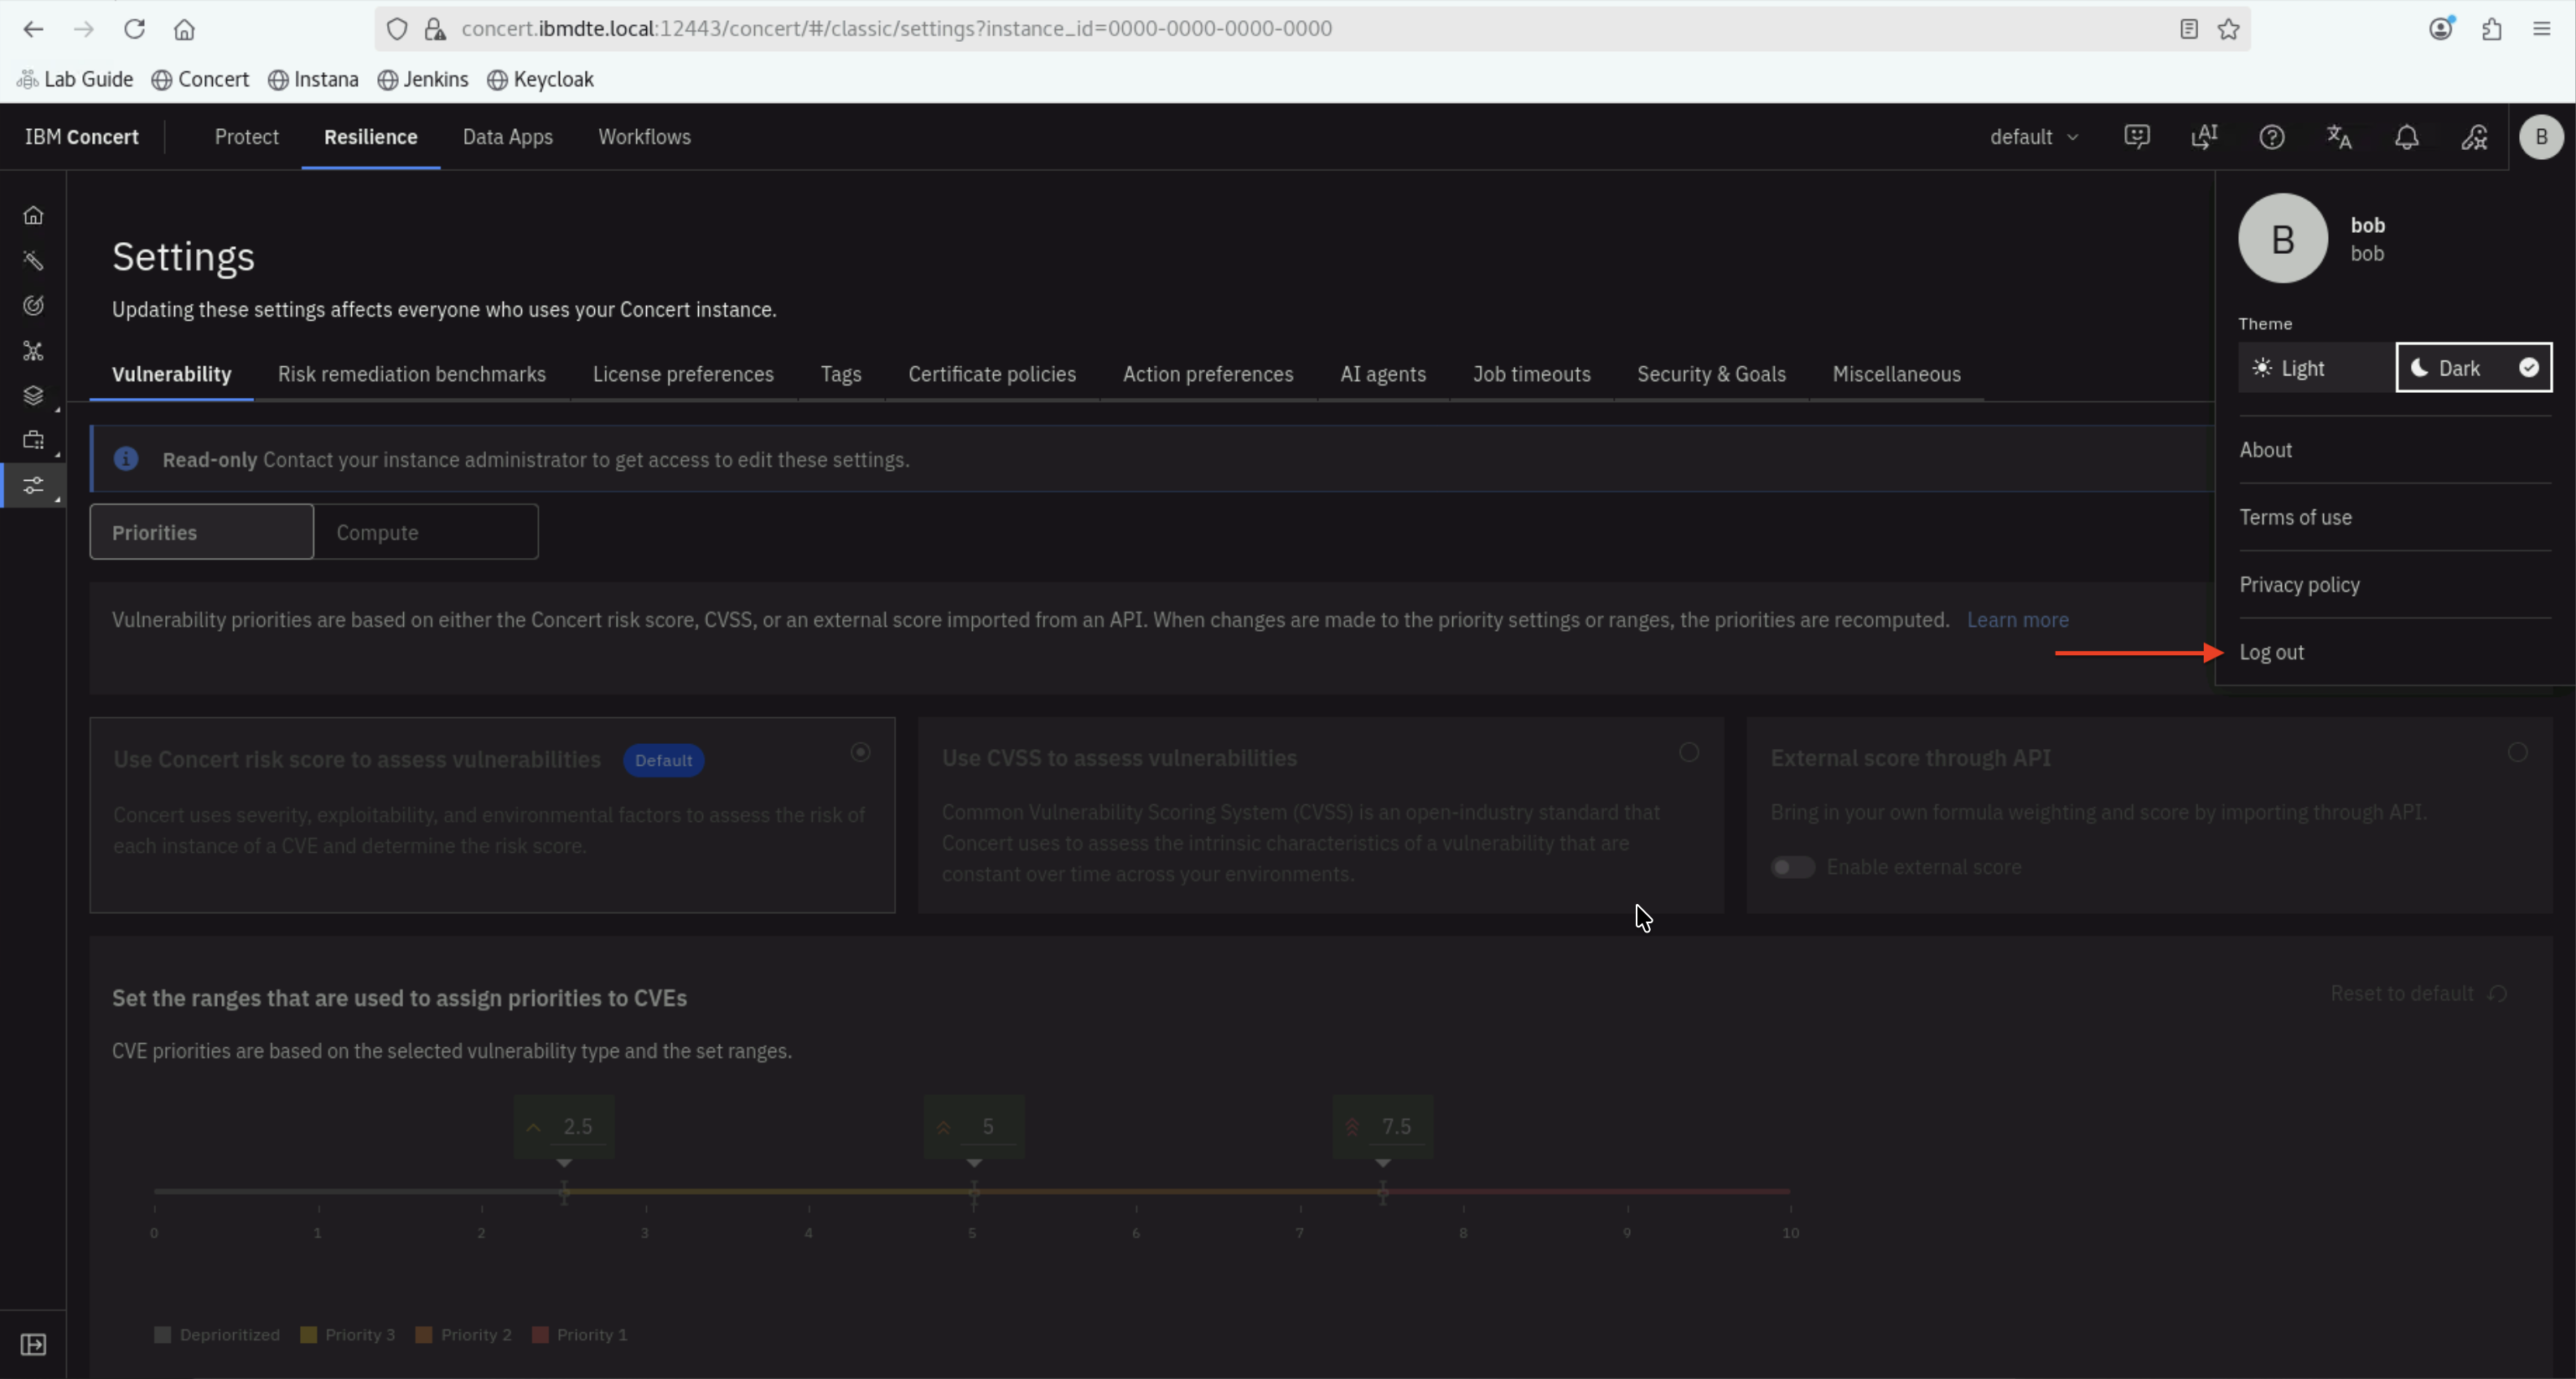Reload the current browser page
Image resolution: width=2576 pixels, height=1379 pixels.
134,29
